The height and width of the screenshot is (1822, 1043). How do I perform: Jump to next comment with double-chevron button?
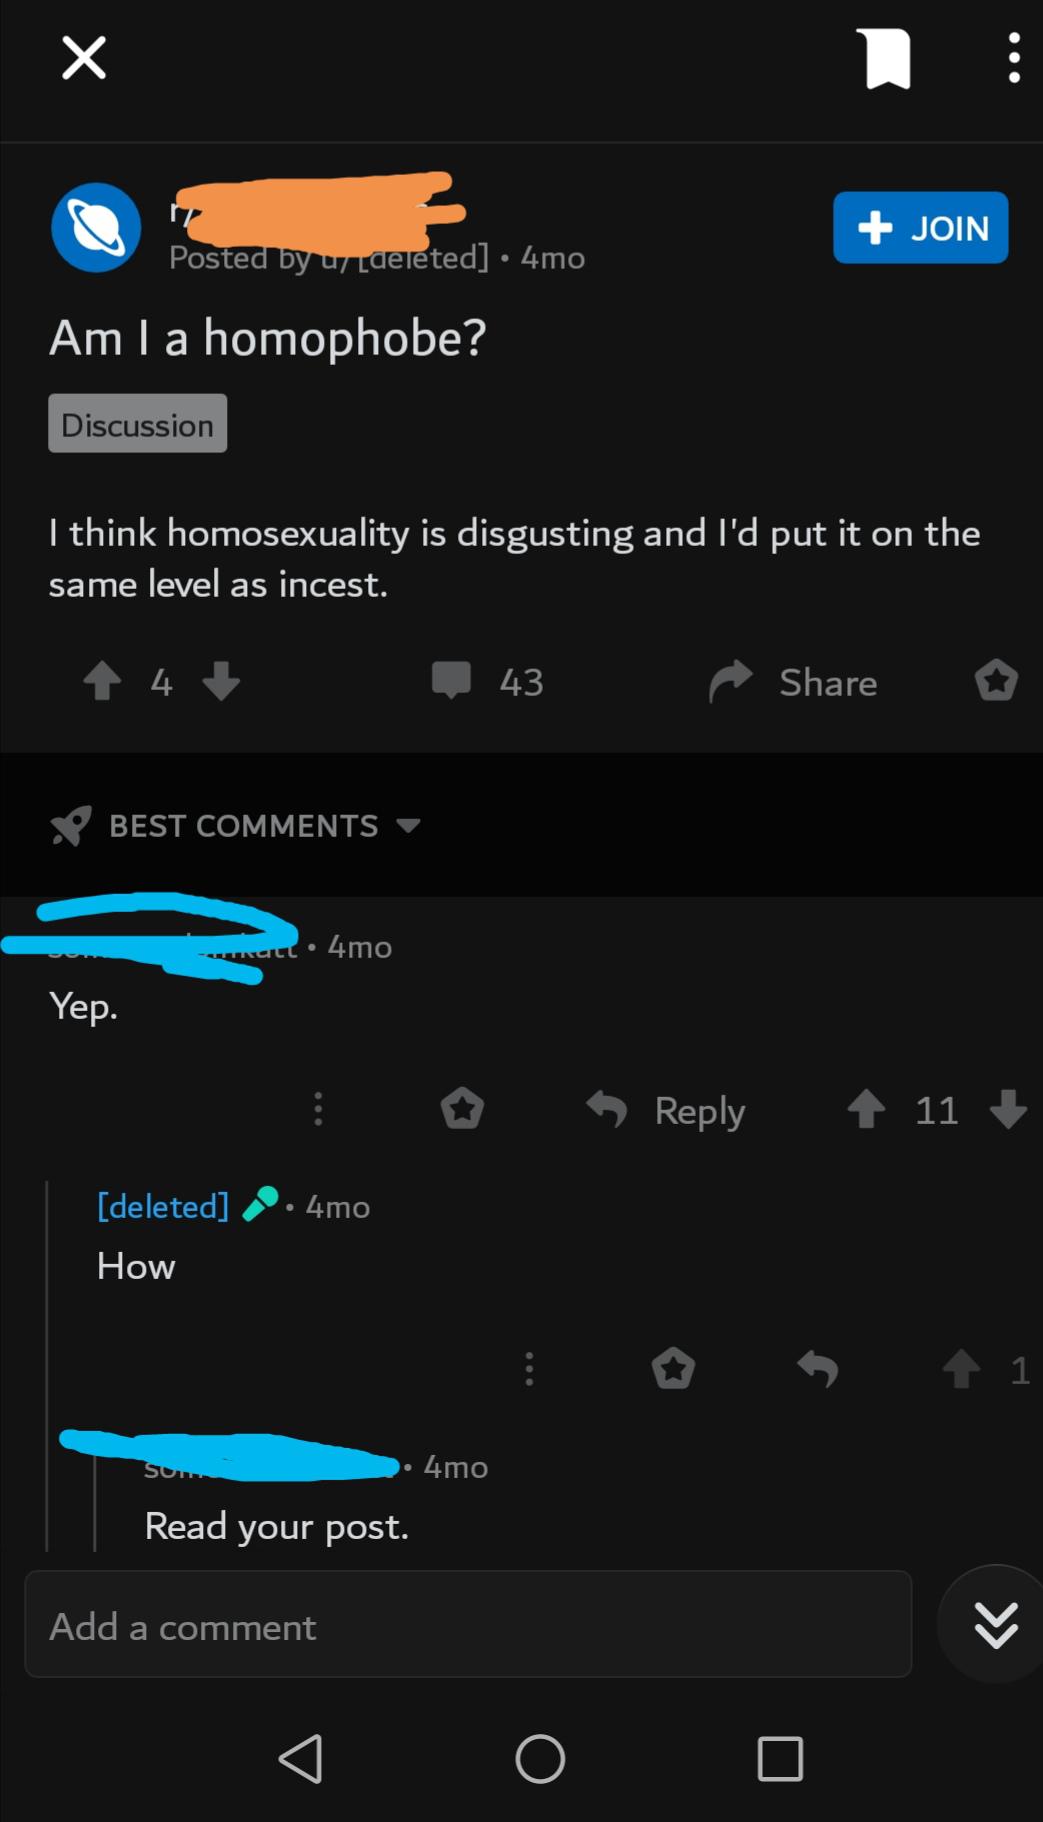(x=996, y=1624)
